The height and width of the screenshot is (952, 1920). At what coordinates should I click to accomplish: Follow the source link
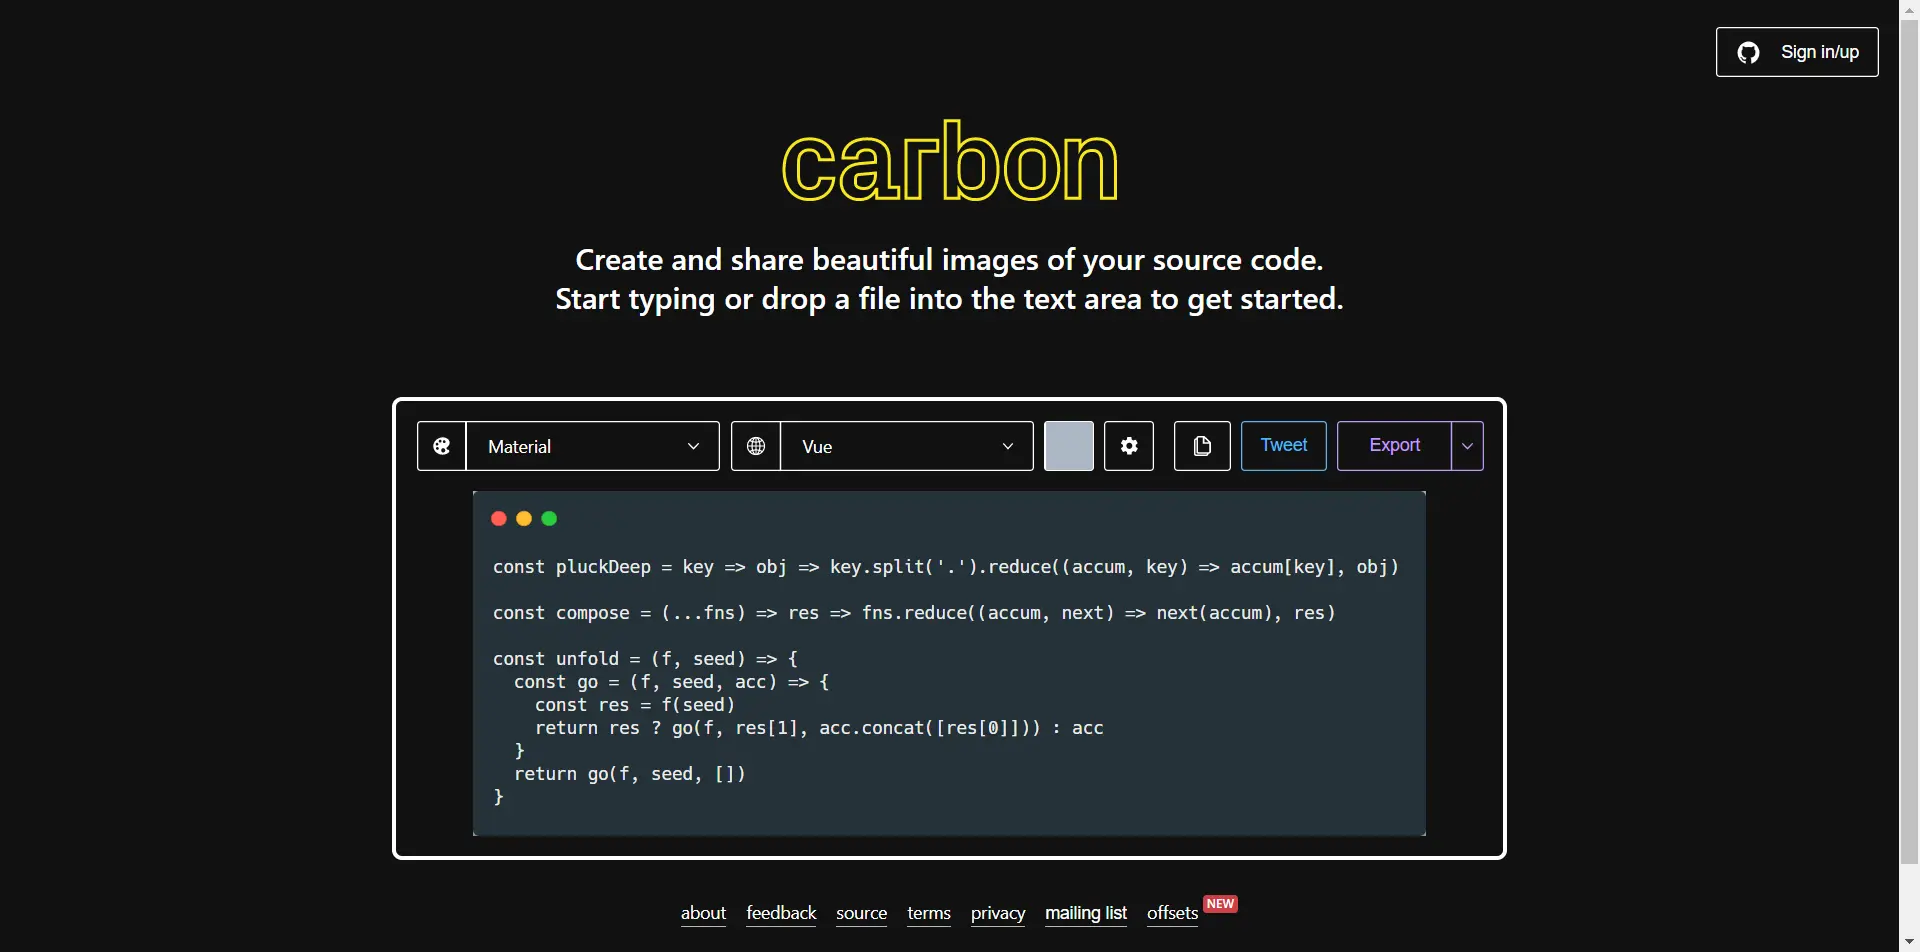click(862, 913)
